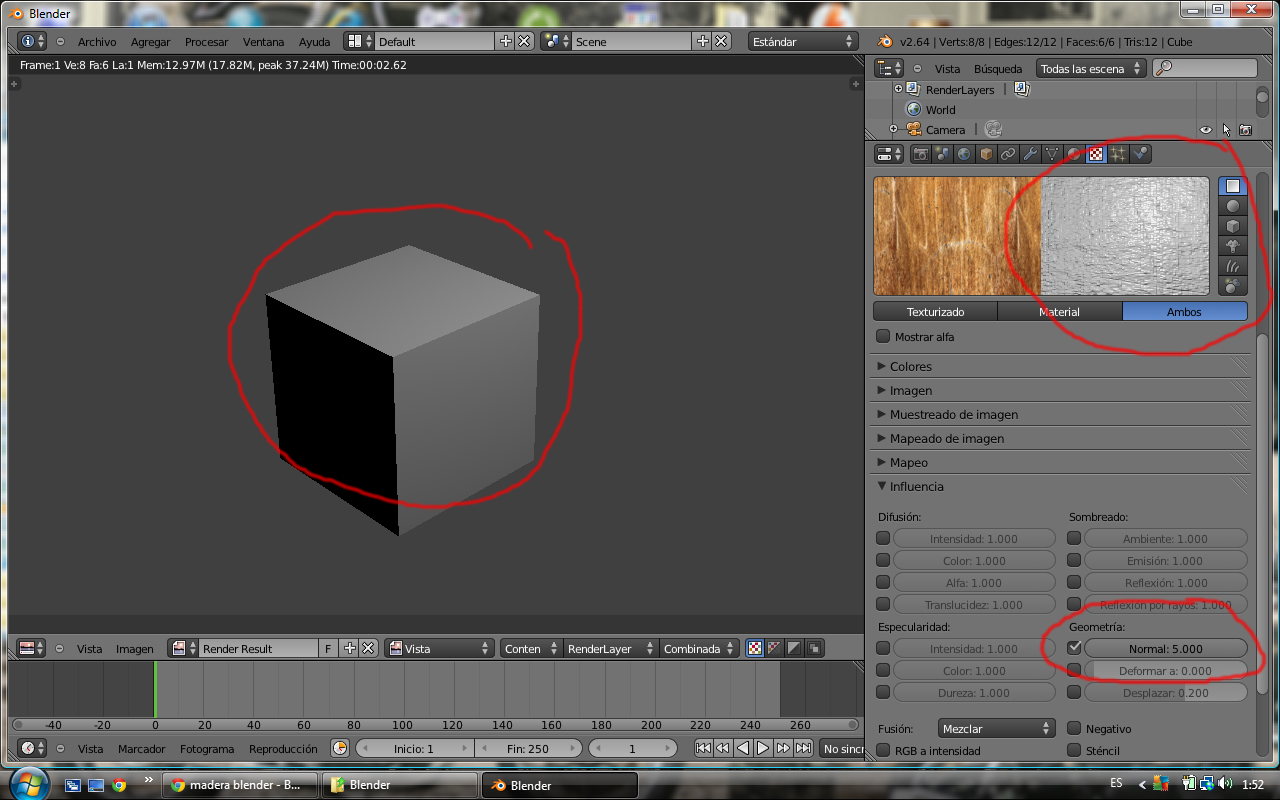Click the play animation forward button
This screenshot has width=1280, height=800.
click(x=763, y=748)
